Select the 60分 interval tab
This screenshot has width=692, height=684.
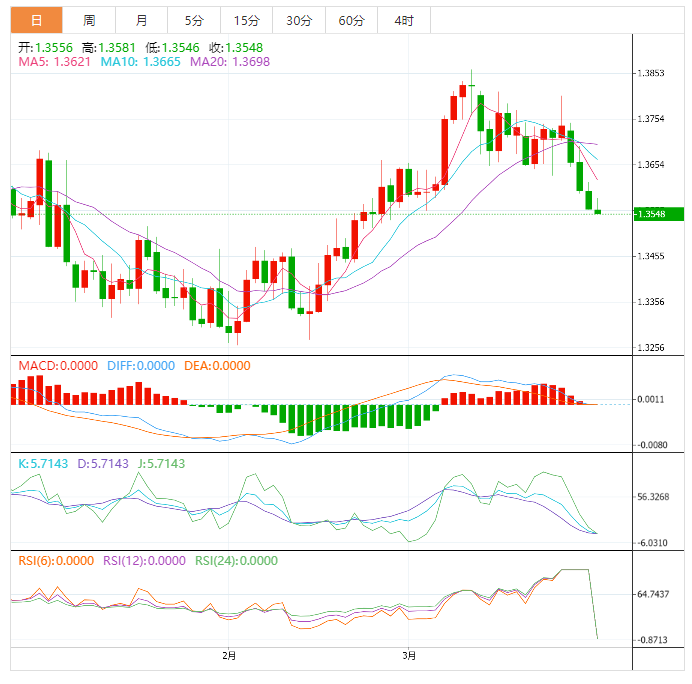[351, 20]
